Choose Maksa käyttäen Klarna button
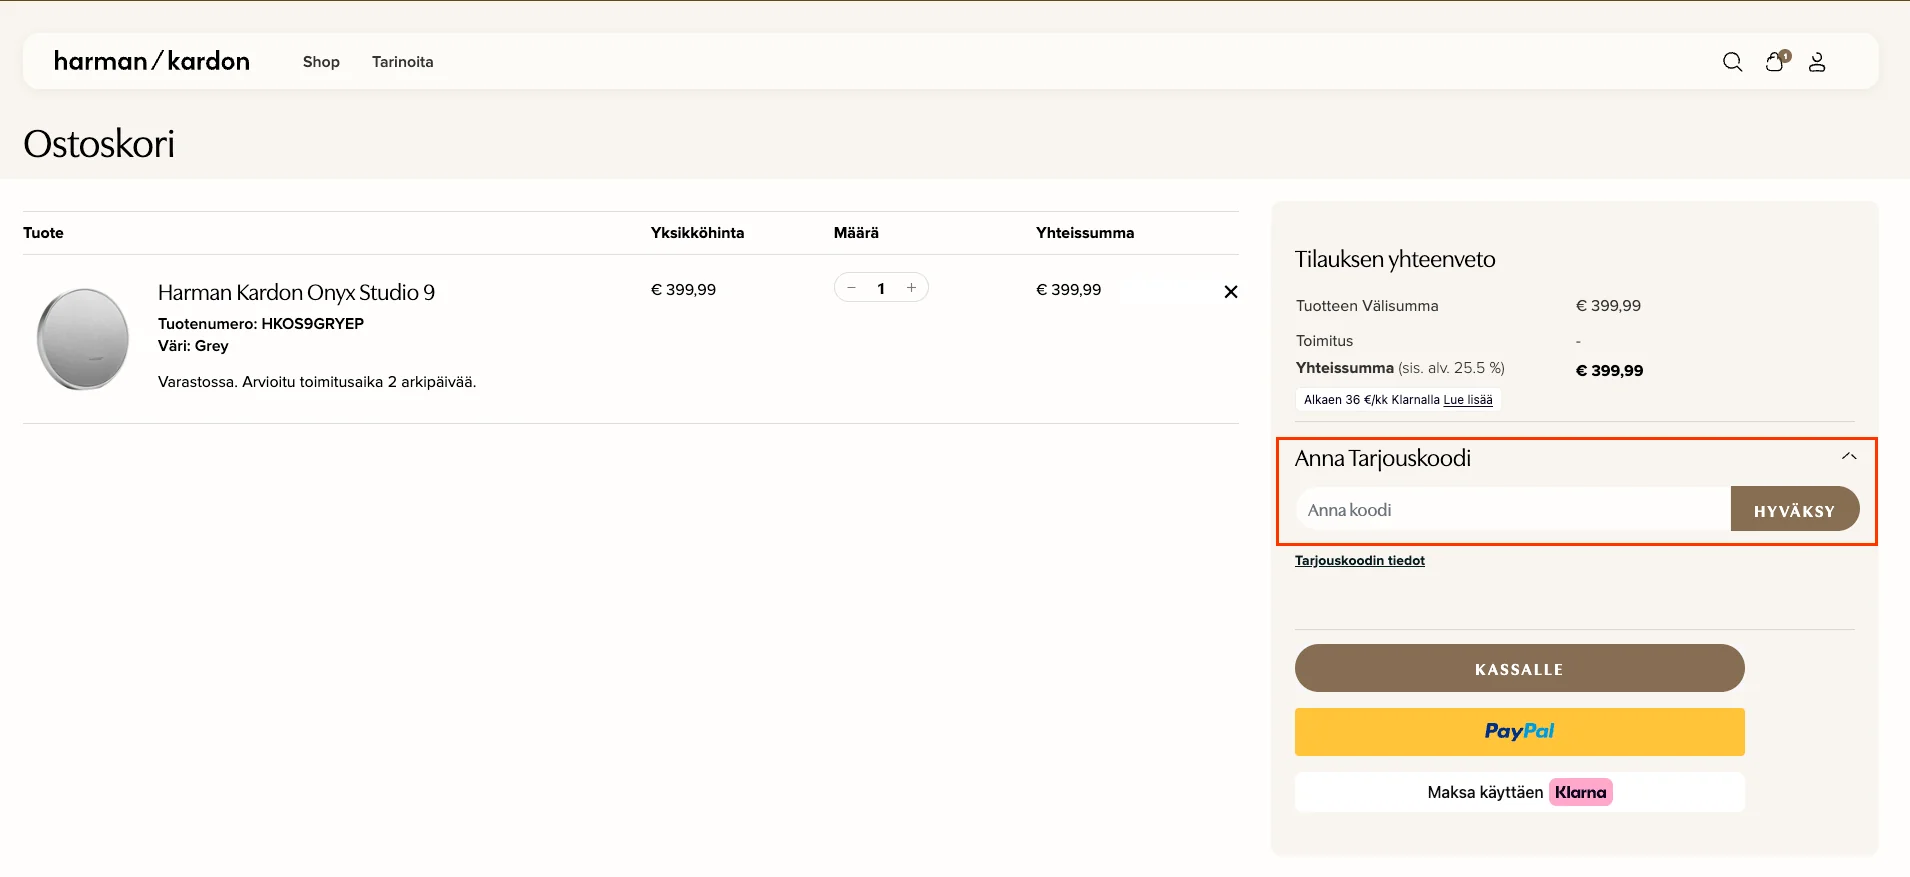The width and height of the screenshot is (1910, 877). pos(1520,792)
